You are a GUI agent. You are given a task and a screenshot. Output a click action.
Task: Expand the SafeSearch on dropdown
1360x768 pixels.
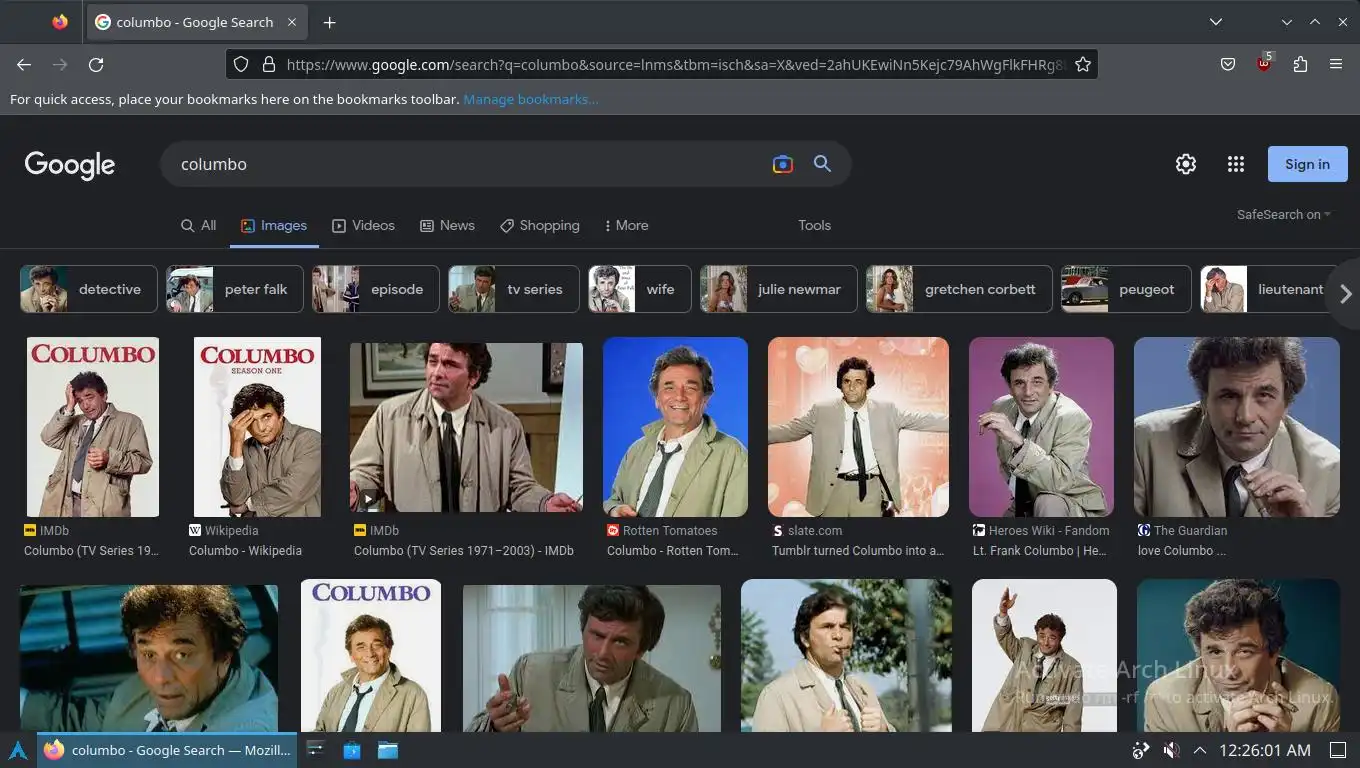1284,214
